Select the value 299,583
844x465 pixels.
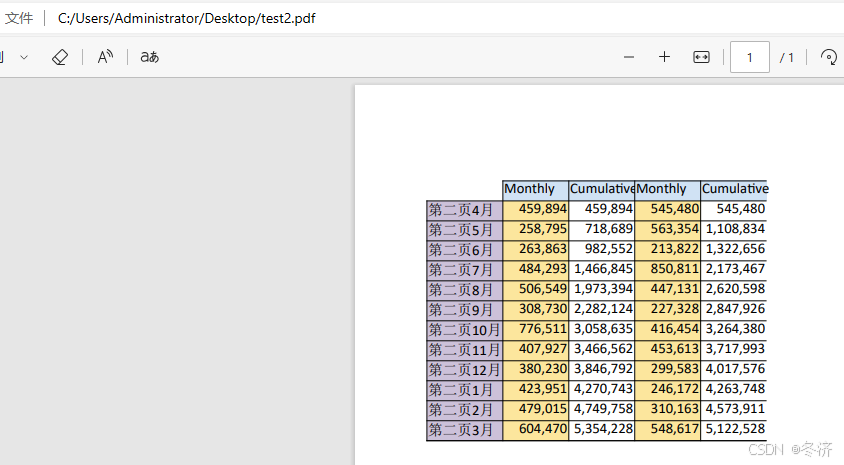674,368
